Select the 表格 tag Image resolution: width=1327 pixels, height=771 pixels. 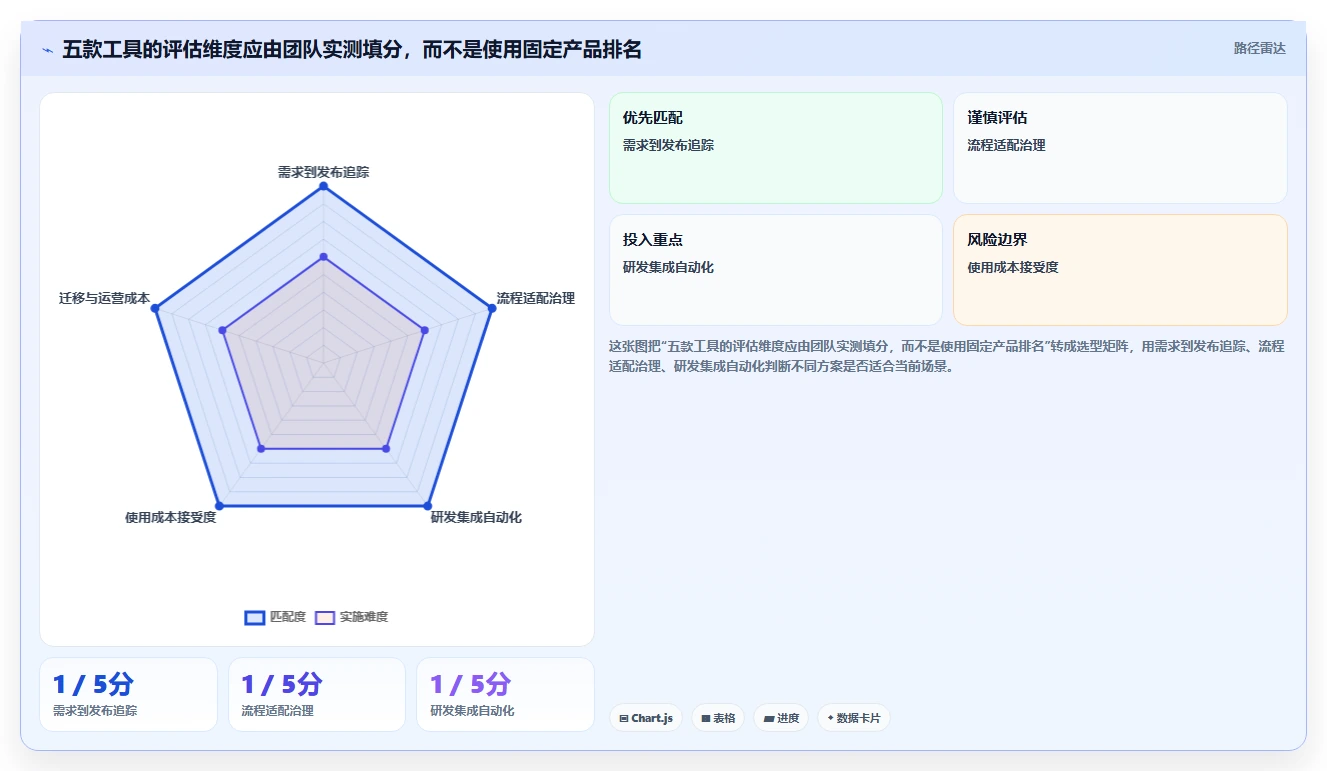(x=718, y=718)
